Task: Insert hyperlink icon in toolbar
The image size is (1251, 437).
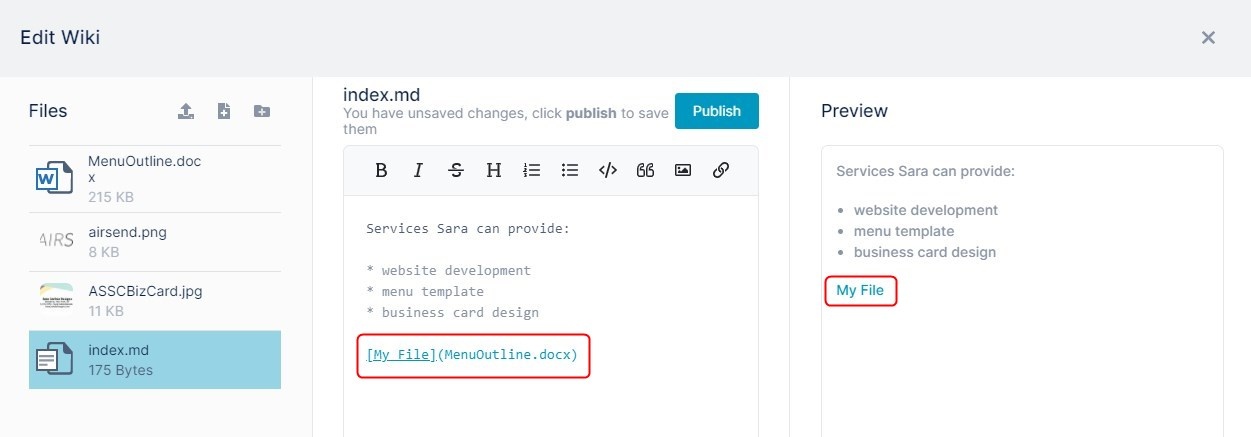Action: click(721, 170)
